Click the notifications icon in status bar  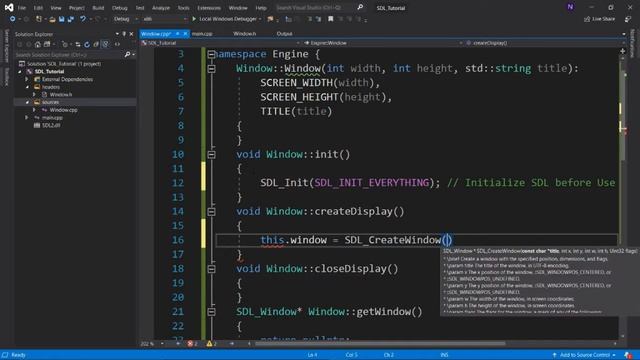point(628,355)
